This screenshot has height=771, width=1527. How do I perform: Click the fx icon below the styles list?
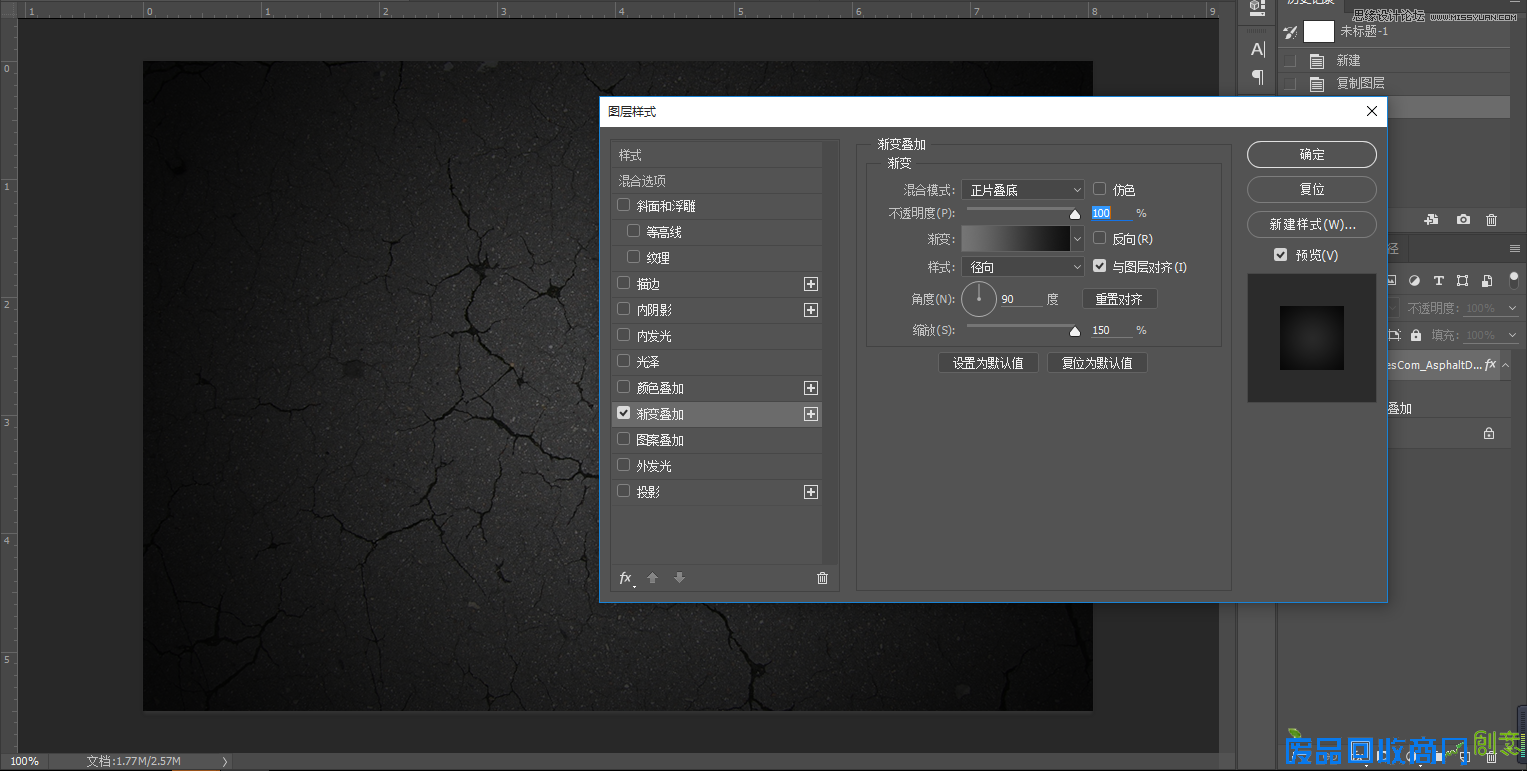coord(625,577)
